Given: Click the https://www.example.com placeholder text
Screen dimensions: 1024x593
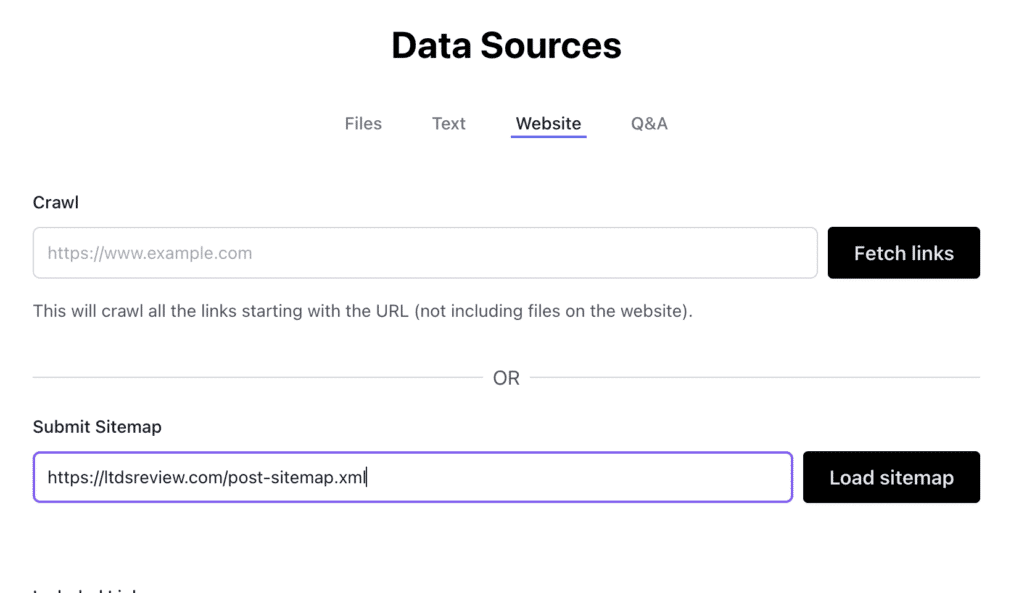Looking at the screenshot, I should click(x=150, y=253).
